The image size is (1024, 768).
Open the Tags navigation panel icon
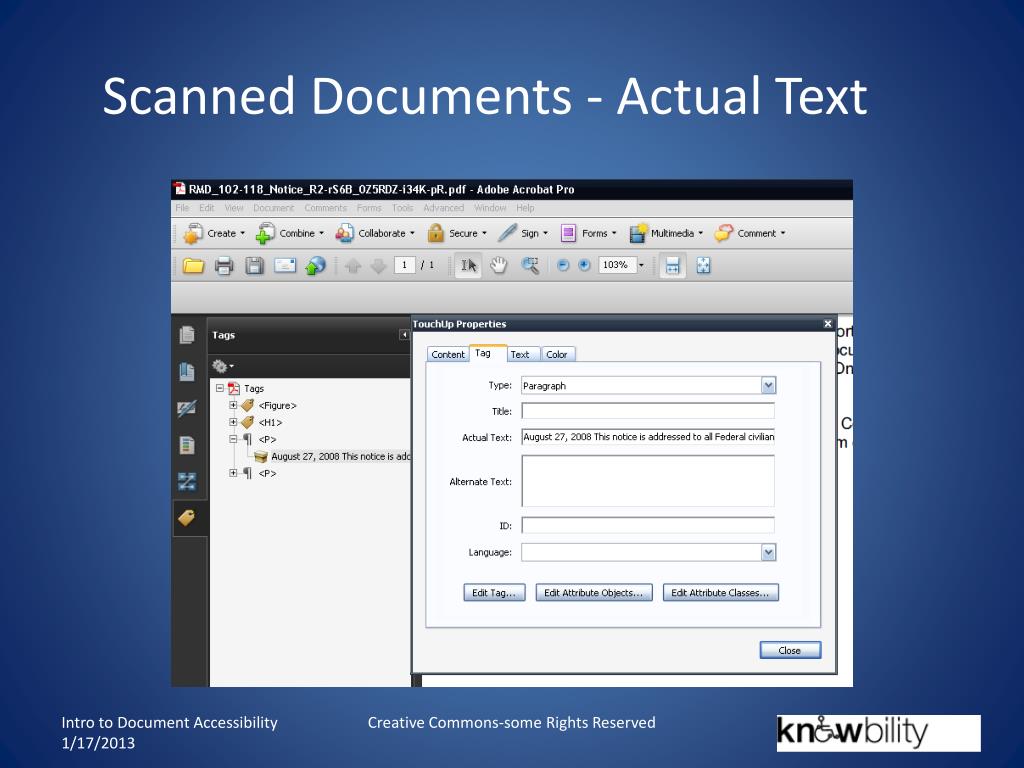click(x=187, y=519)
